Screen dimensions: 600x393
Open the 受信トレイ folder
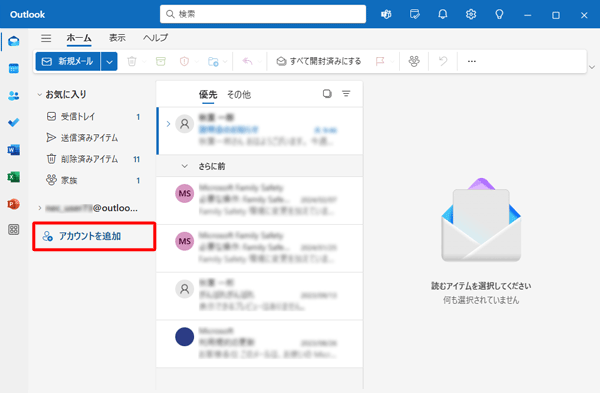(x=93, y=116)
